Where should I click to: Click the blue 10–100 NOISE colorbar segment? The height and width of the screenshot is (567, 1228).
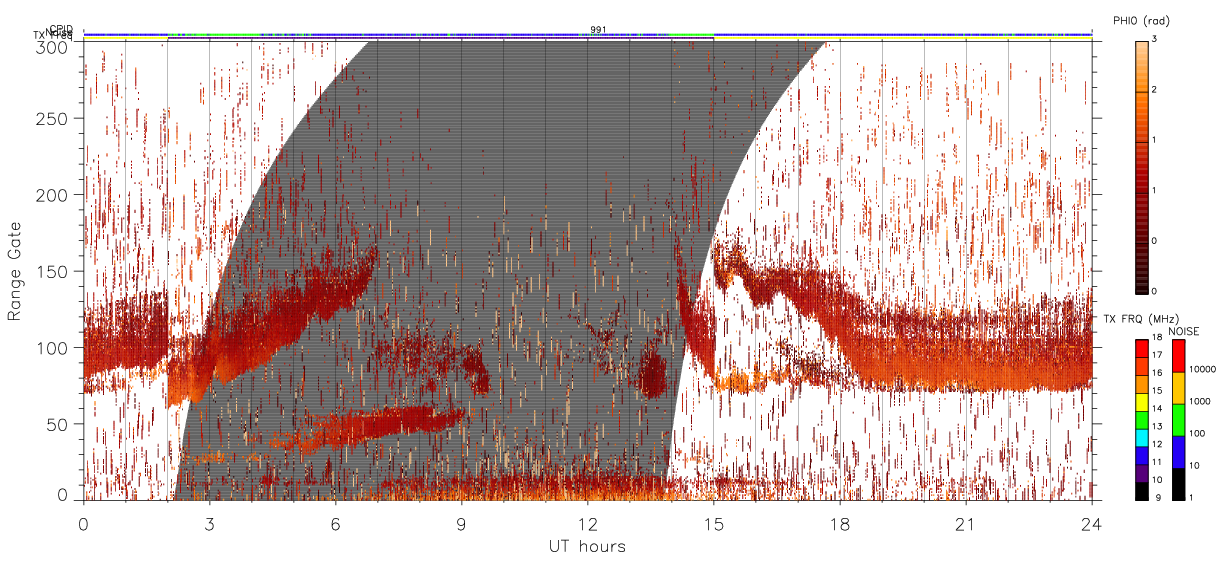click(x=1179, y=451)
